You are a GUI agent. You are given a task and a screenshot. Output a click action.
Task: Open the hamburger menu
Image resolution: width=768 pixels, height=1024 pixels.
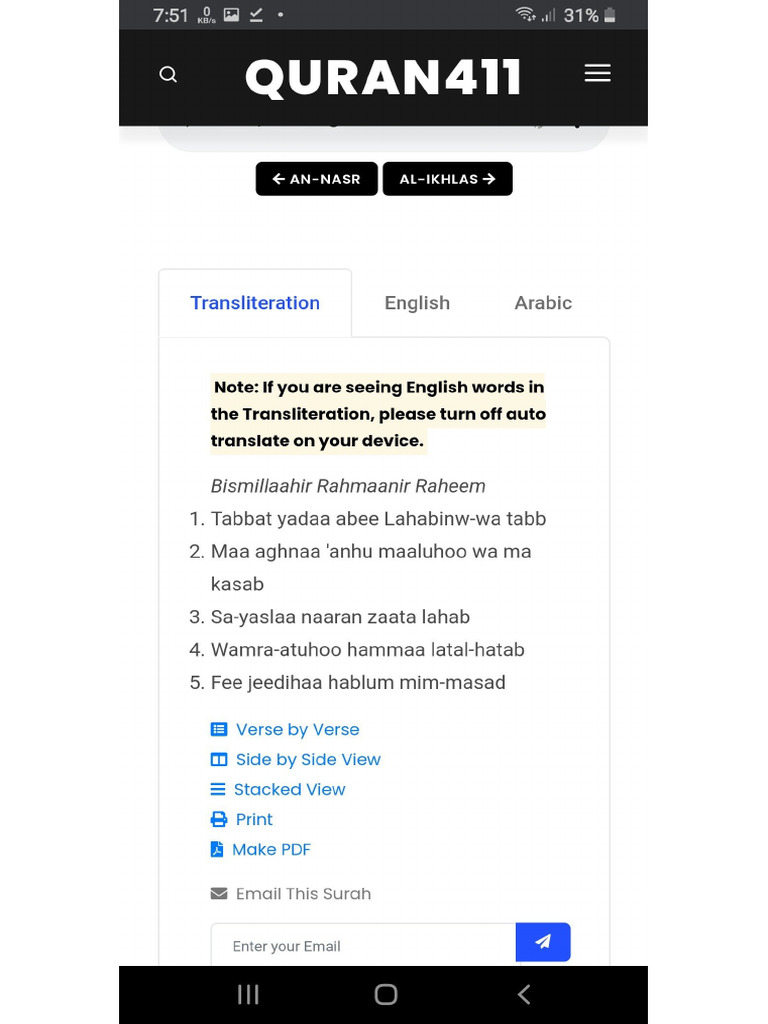tap(597, 74)
